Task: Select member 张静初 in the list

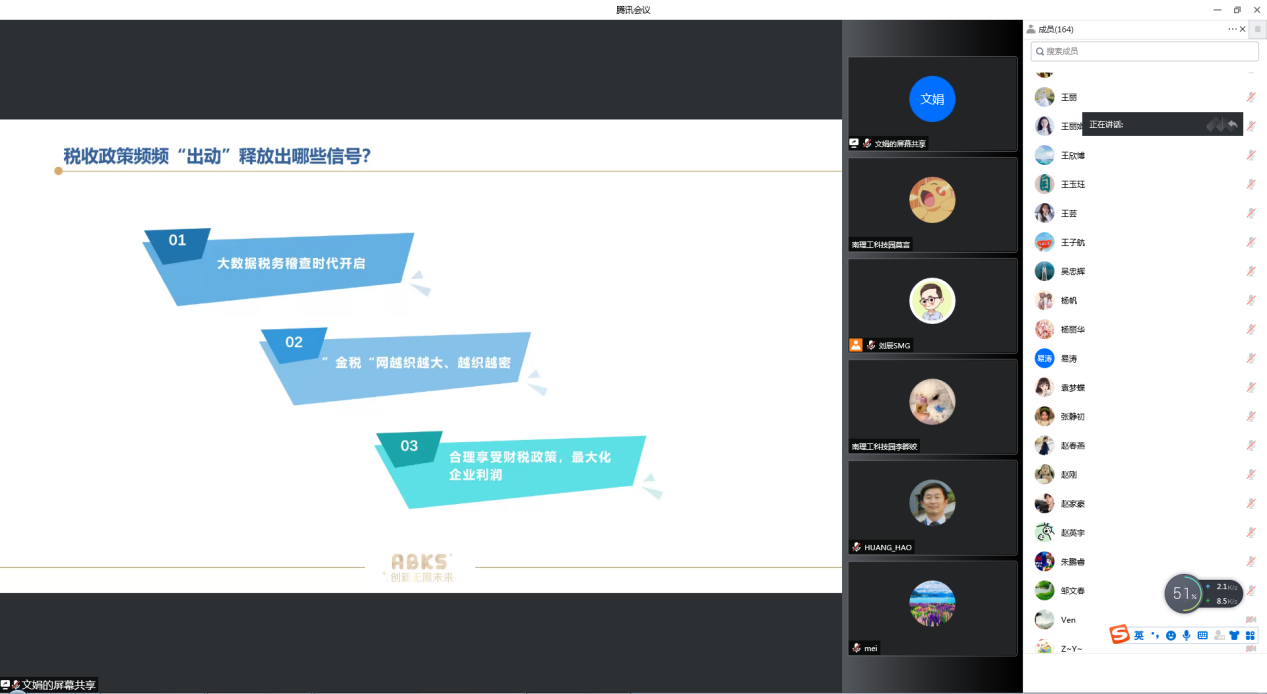Action: click(x=1072, y=416)
